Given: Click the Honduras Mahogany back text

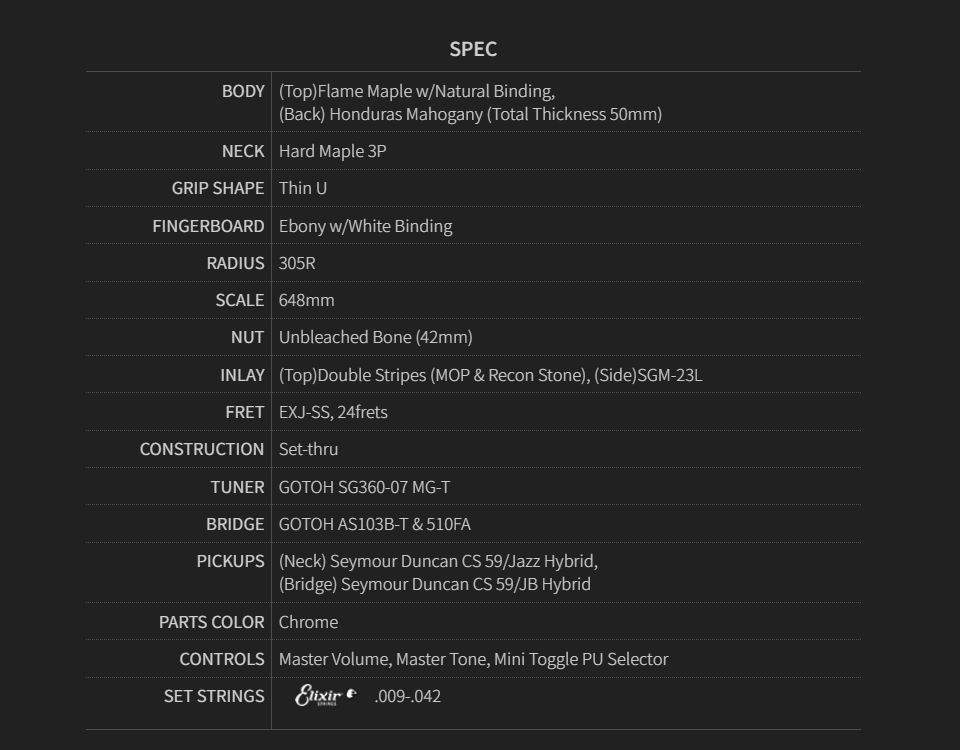Looking at the screenshot, I should pyautogui.click(x=470, y=114).
